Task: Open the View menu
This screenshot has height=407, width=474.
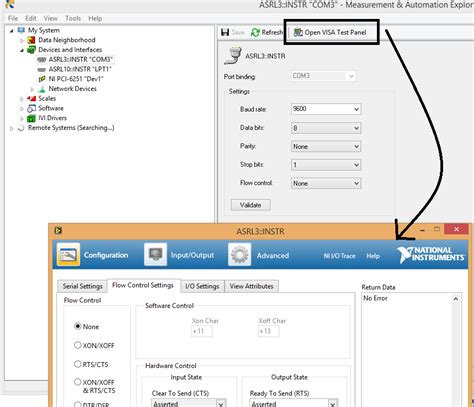Action: pos(51,18)
